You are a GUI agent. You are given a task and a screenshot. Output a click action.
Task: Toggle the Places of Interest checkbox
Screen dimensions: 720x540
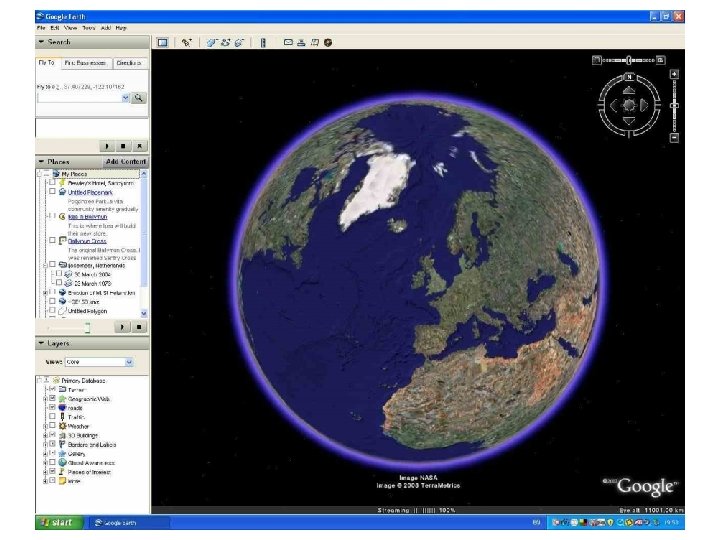coord(53,472)
